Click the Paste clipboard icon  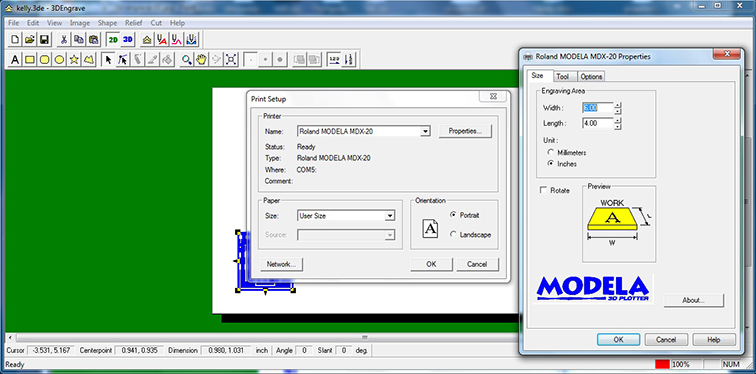click(94, 40)
